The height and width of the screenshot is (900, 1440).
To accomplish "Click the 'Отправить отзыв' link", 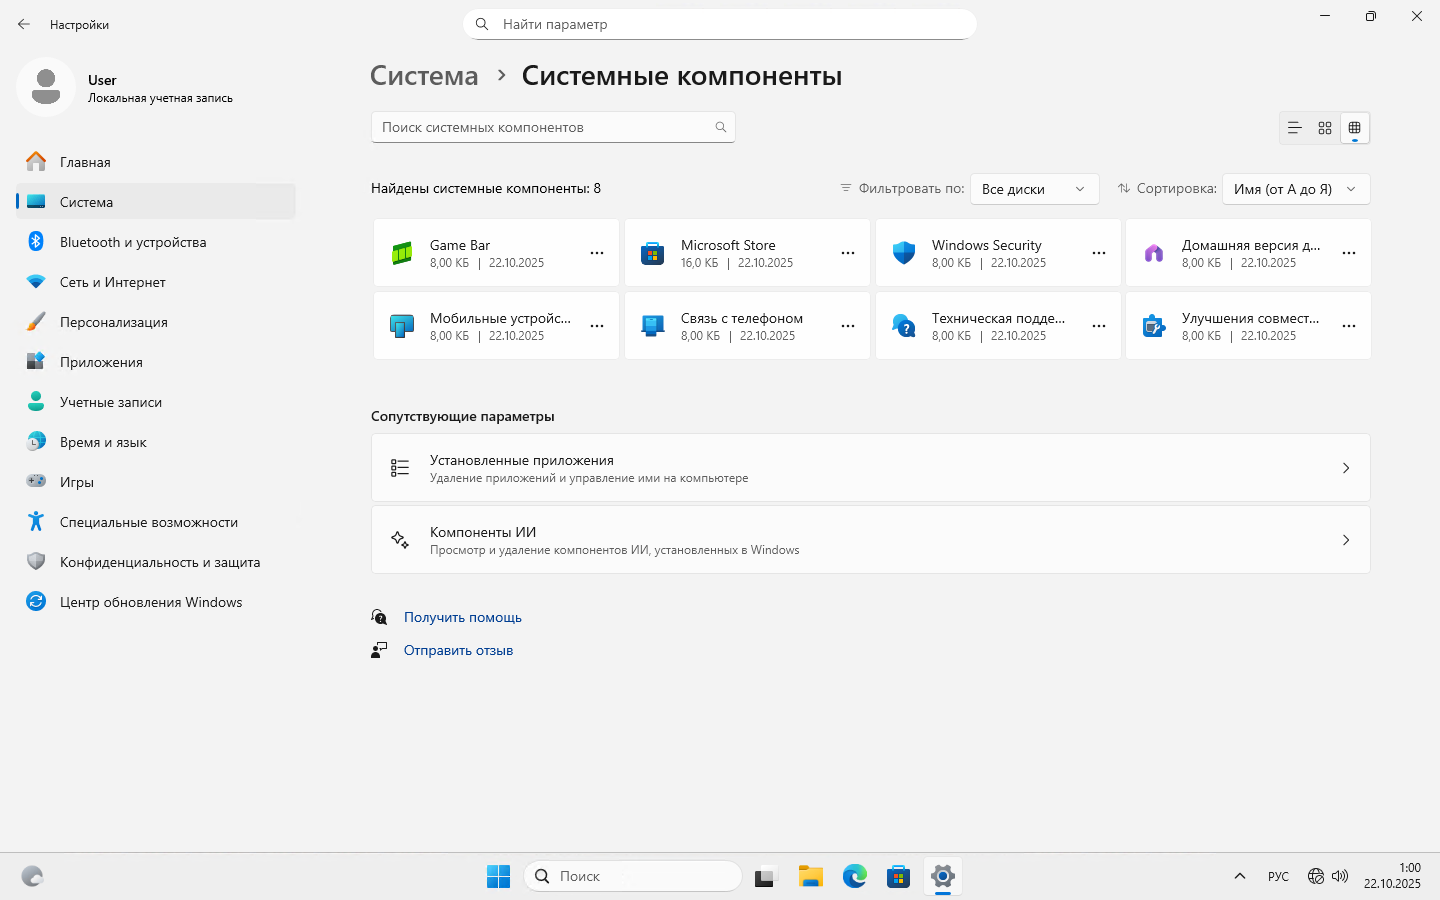I will point(458,650).
